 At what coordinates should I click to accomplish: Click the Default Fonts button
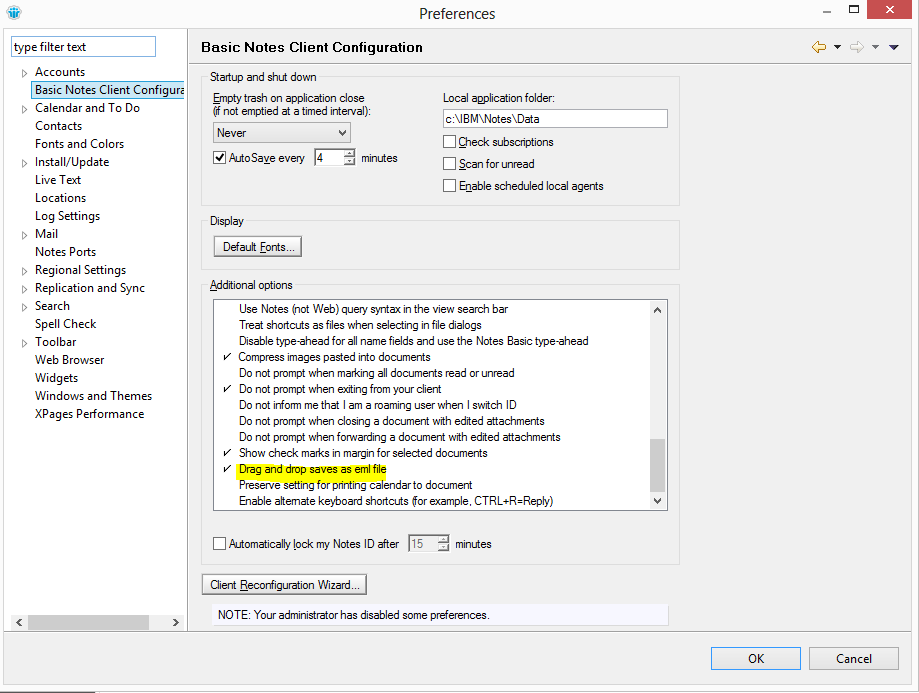click(x=258, y=247)
